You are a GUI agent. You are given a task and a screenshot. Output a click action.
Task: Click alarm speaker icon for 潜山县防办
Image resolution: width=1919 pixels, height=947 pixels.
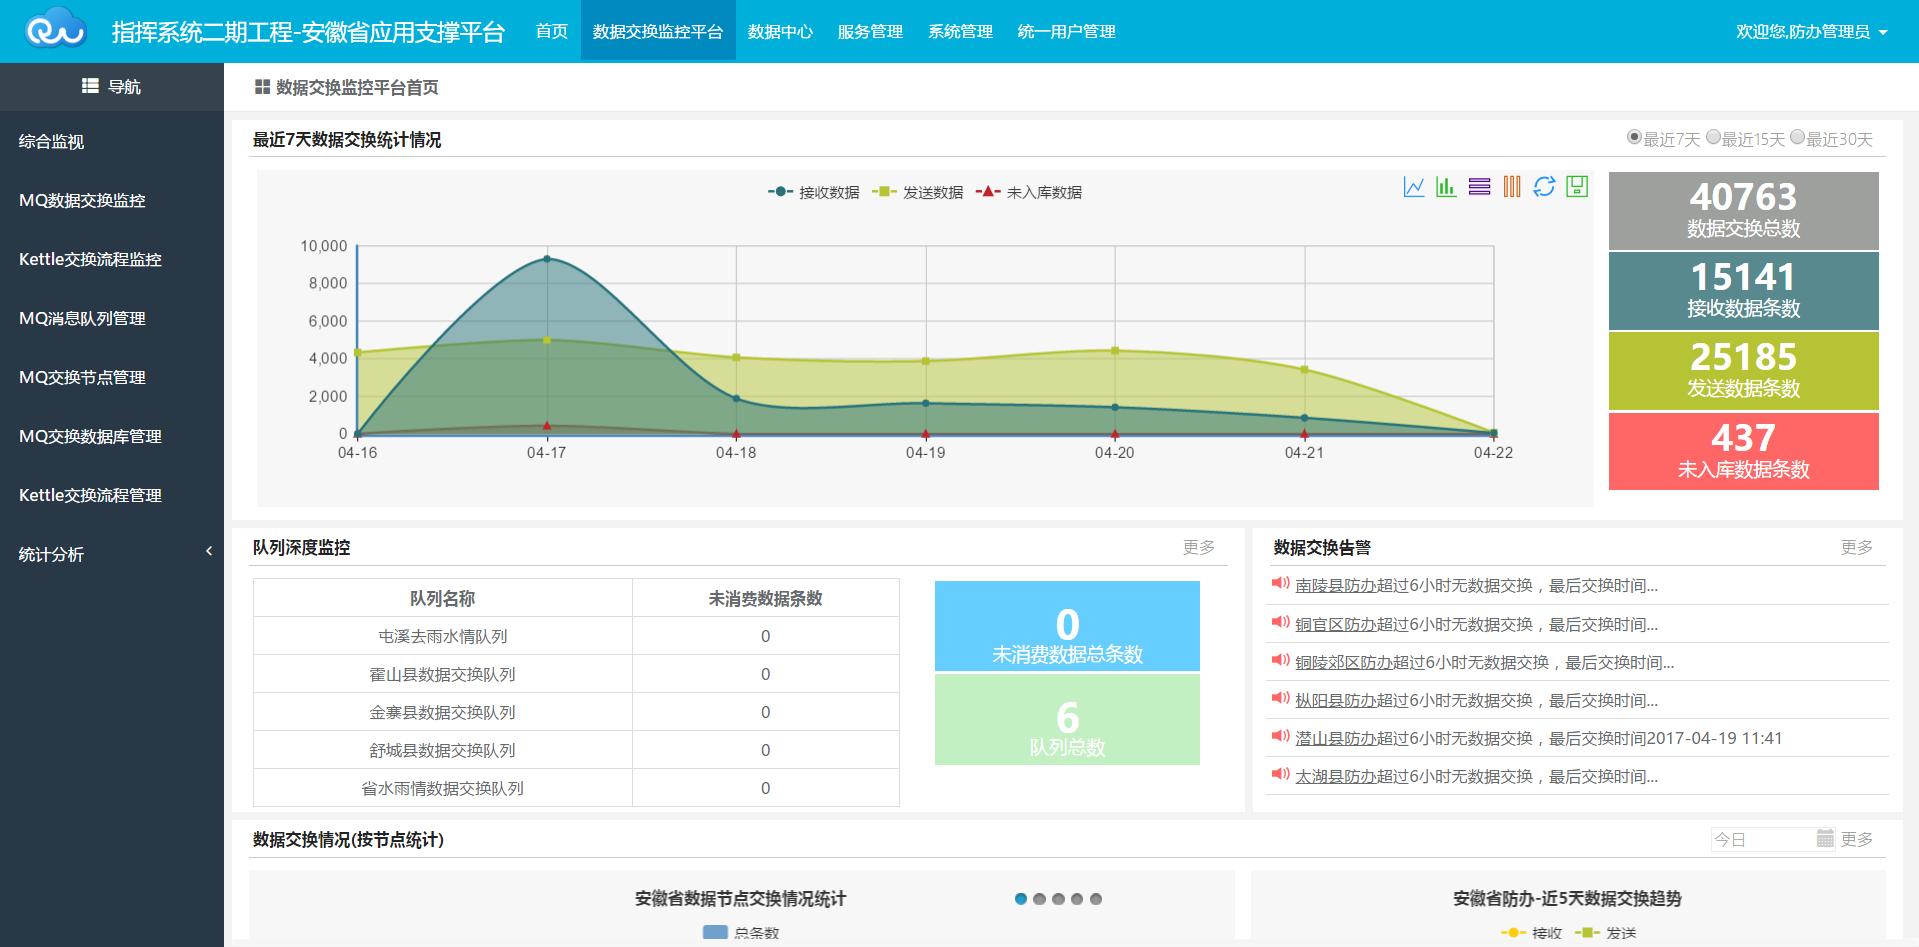[x=1280, y=736]
